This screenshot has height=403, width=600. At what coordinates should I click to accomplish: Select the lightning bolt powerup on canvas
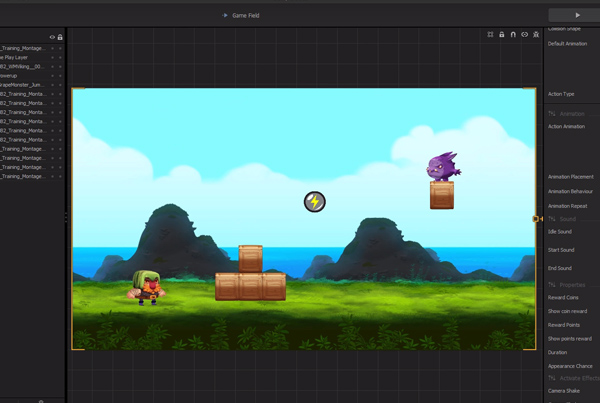[315, 202]
